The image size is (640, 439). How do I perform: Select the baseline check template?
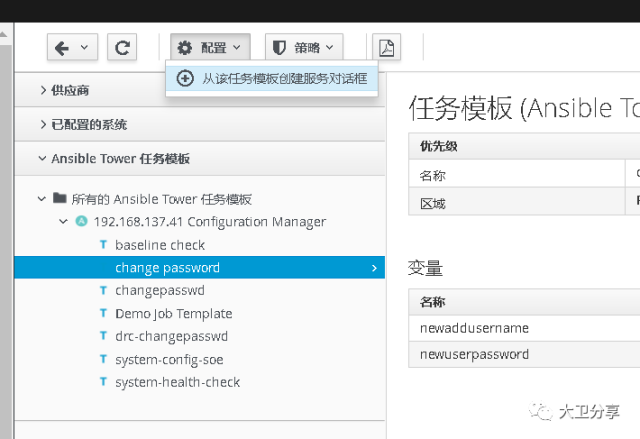[x=160, y=245]
